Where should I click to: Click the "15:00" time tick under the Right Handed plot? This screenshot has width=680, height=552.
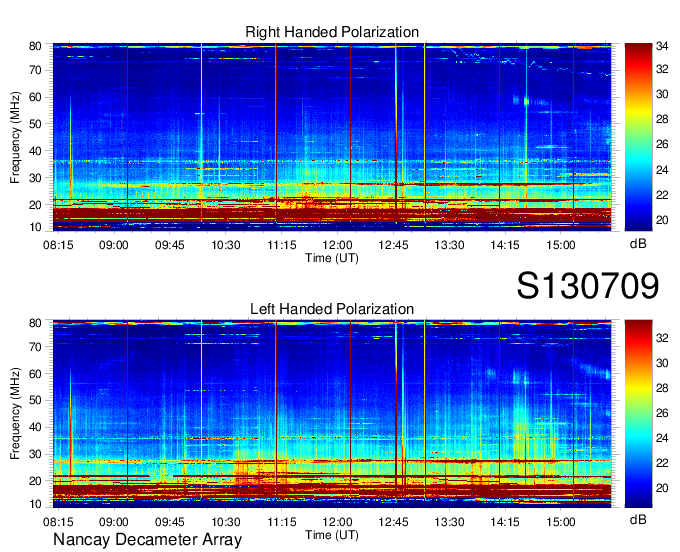coord(561,245)
